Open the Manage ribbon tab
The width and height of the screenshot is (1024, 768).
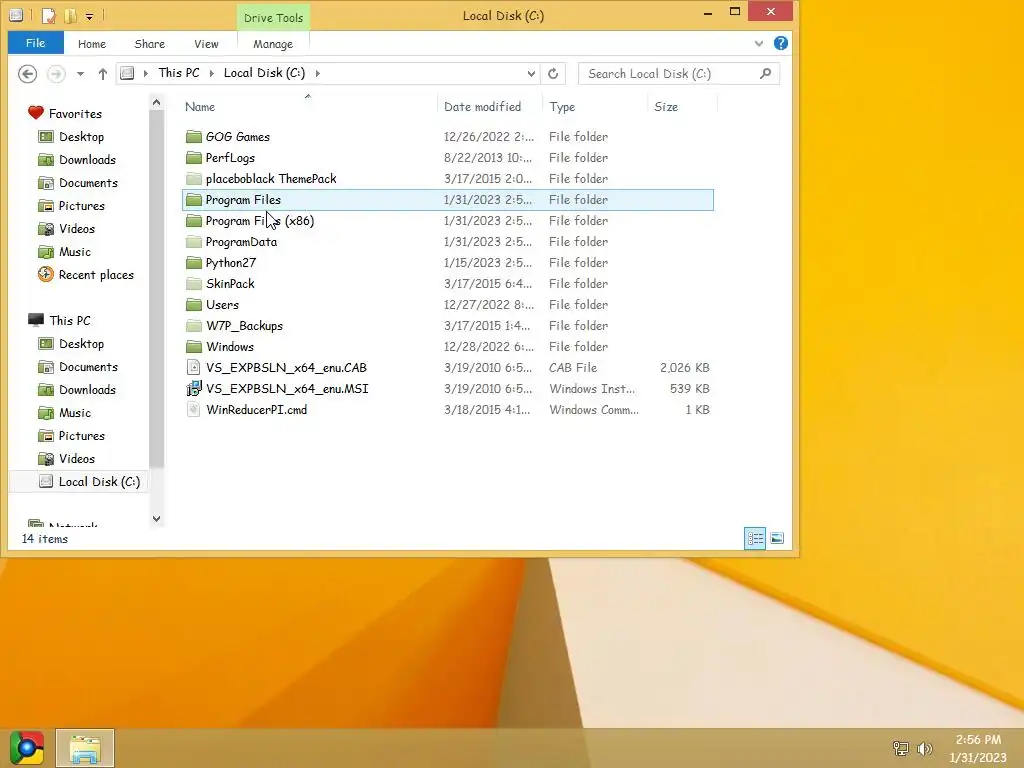273,44
